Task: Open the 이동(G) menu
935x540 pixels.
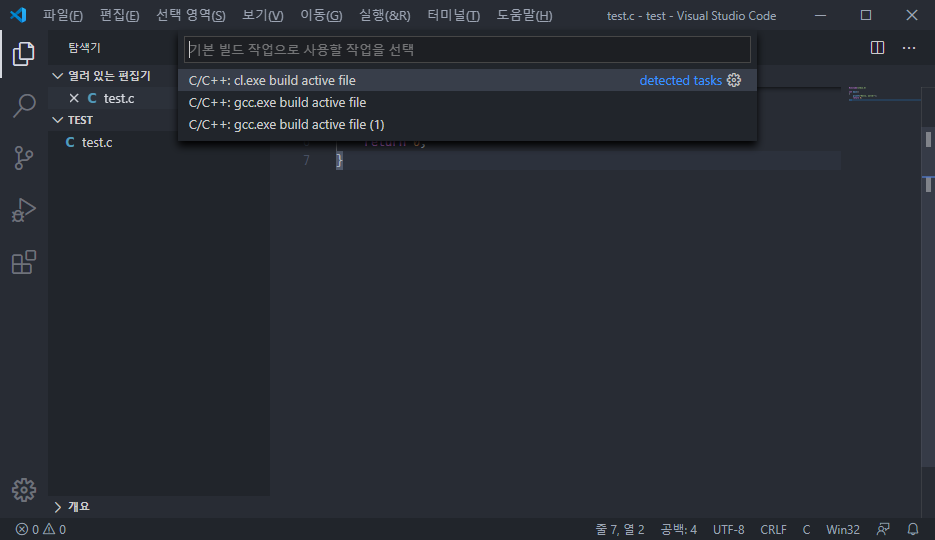Action: point(321,15)
